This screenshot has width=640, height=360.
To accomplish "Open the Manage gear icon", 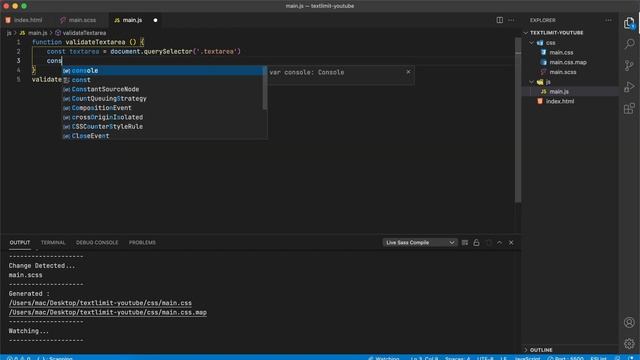I will click(629, 344).
